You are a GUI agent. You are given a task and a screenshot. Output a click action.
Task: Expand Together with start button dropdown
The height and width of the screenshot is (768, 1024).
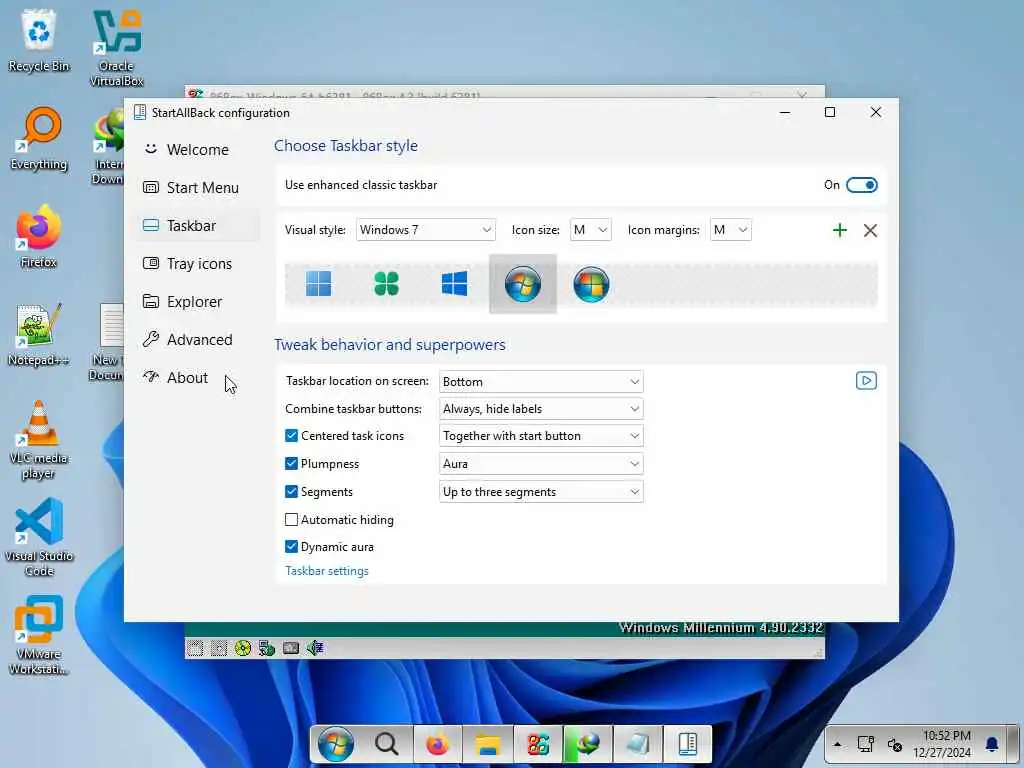541,436
